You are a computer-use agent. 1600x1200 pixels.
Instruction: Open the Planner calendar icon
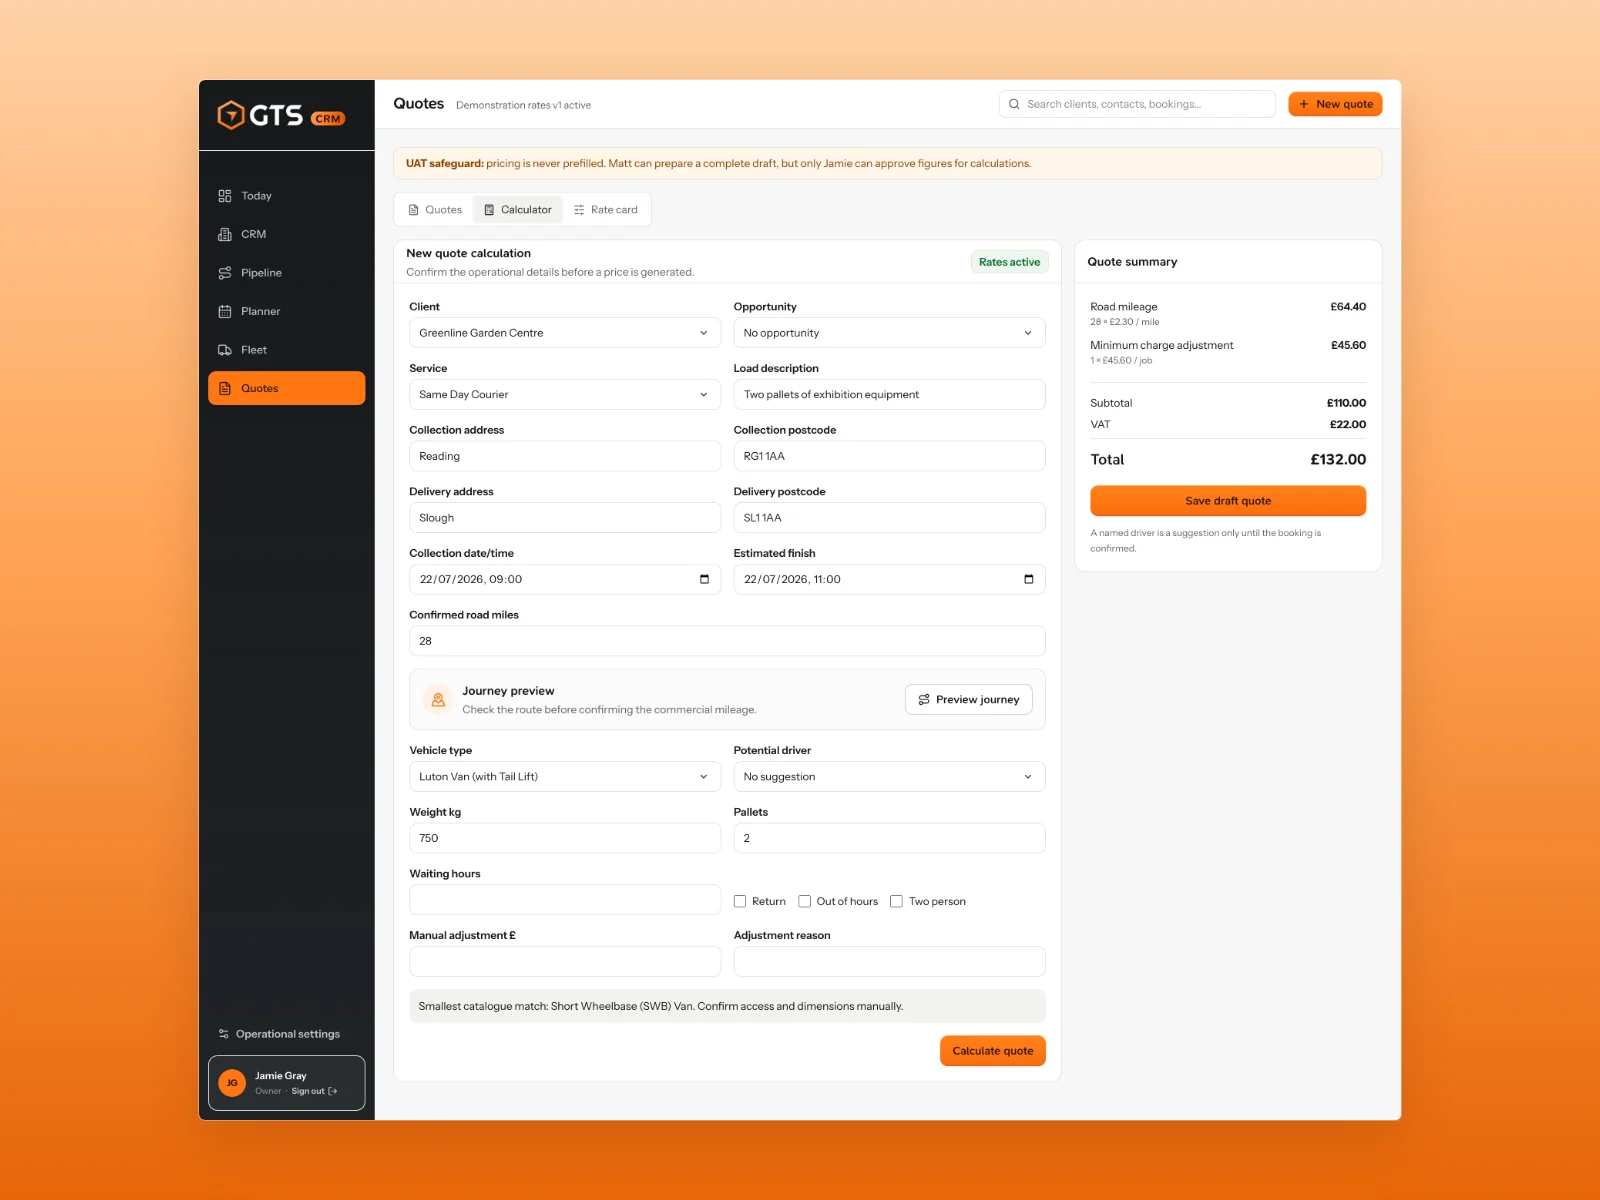pyautogui.click(x=225, y=311)
